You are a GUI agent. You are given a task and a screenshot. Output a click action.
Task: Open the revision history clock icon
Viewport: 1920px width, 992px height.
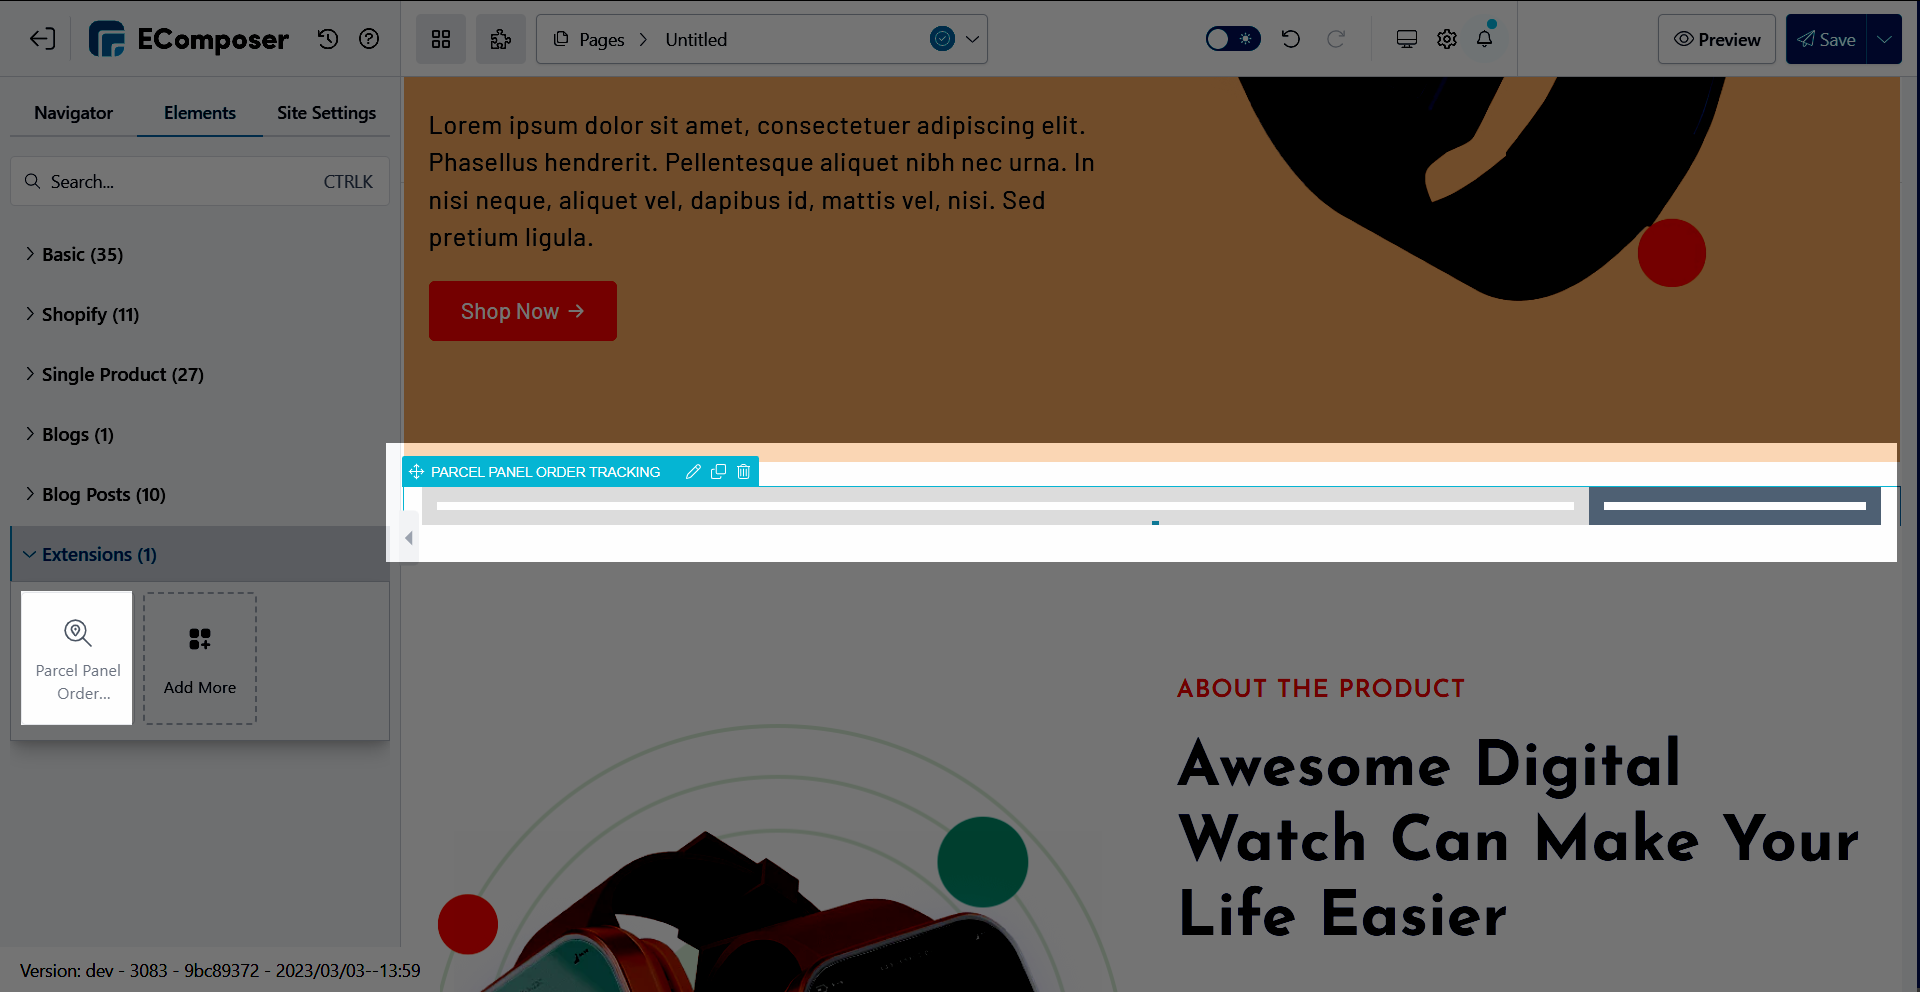328,39
